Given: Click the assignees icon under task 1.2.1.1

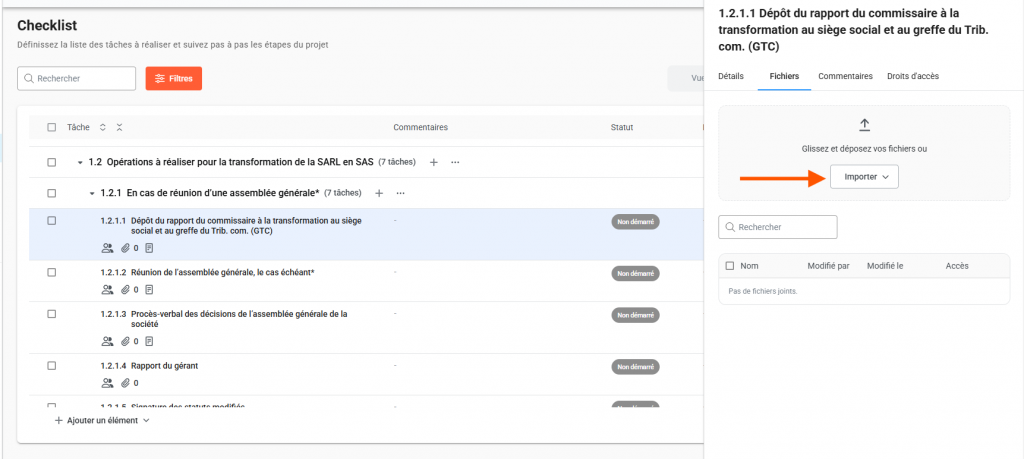Looking at the screenshot, I should coord(107,247).
